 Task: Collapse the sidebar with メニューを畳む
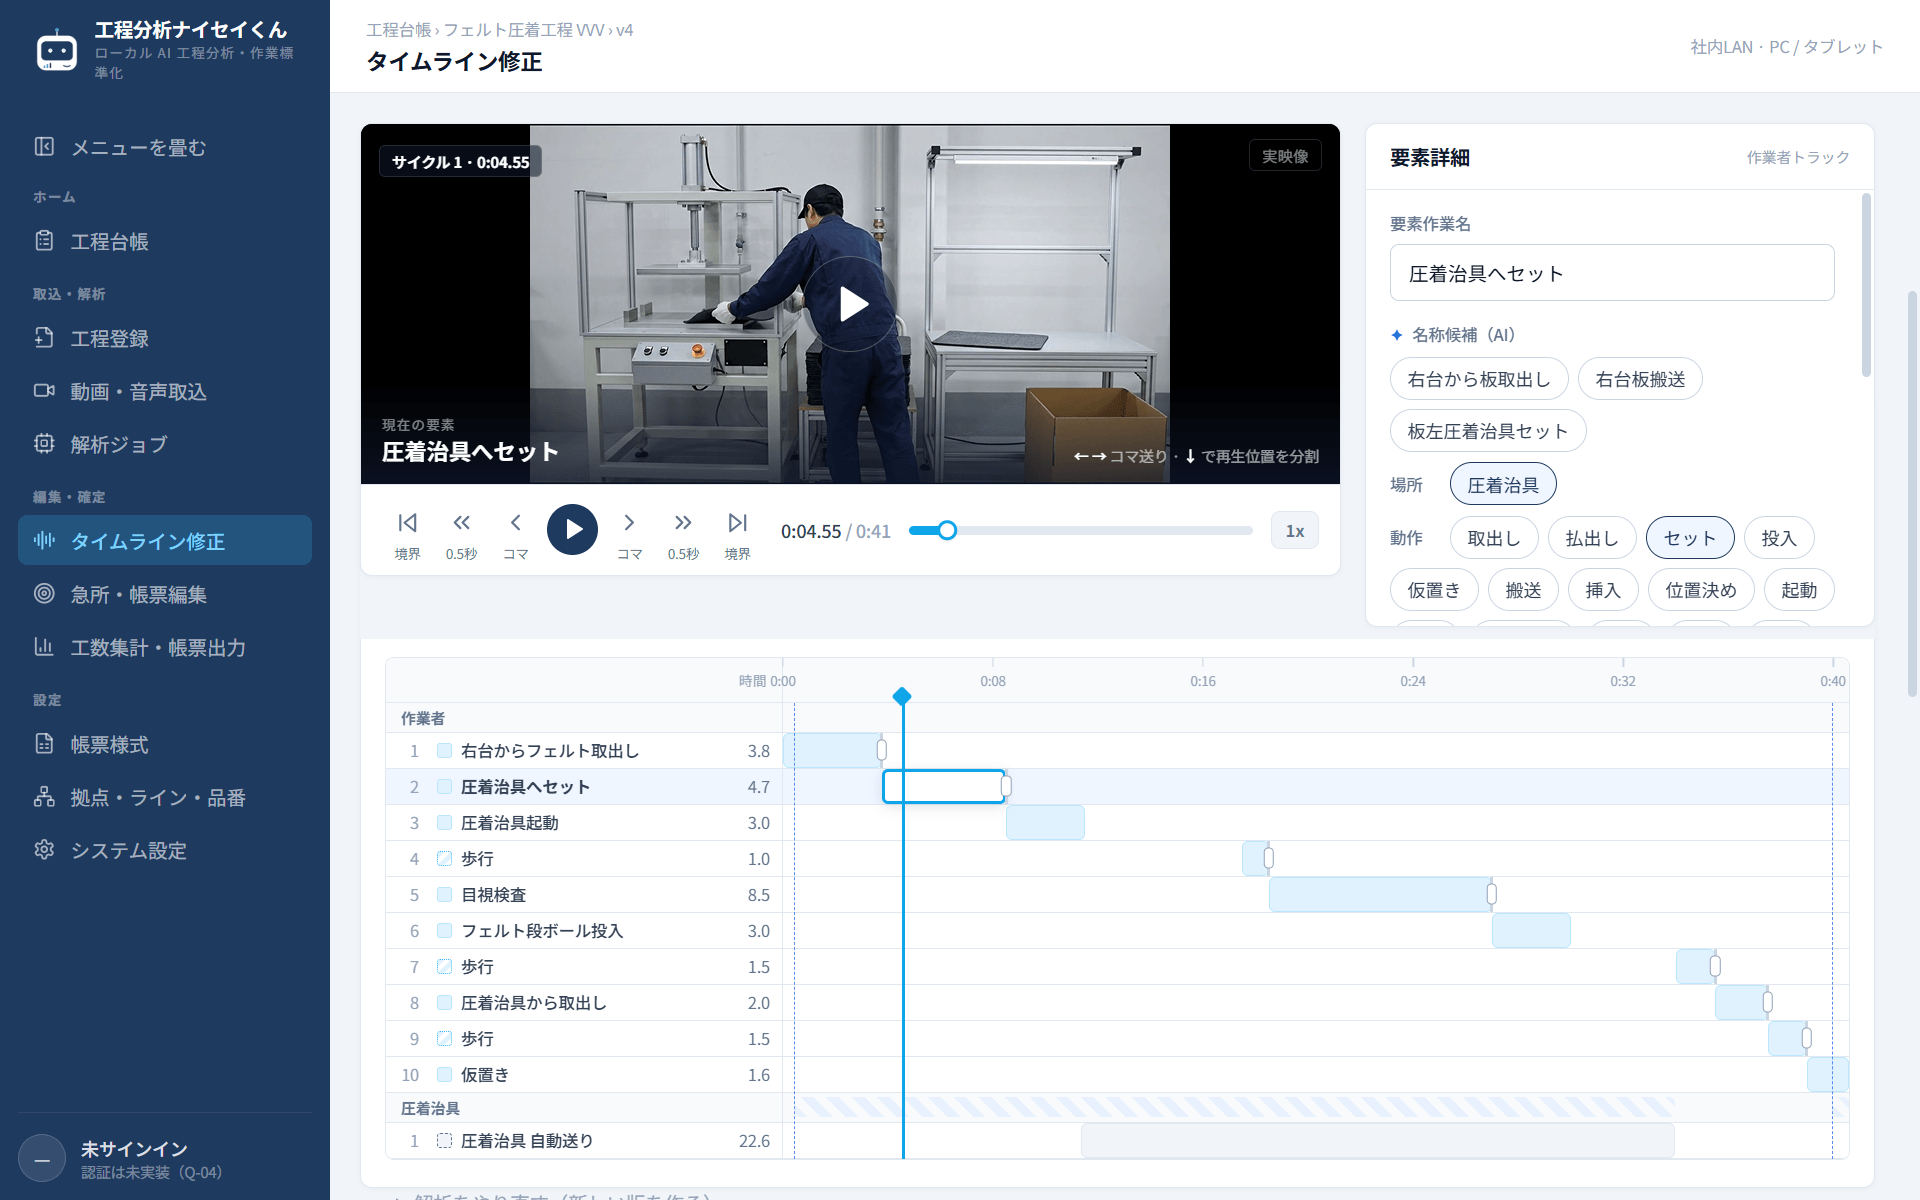click(x=165, y=147)
